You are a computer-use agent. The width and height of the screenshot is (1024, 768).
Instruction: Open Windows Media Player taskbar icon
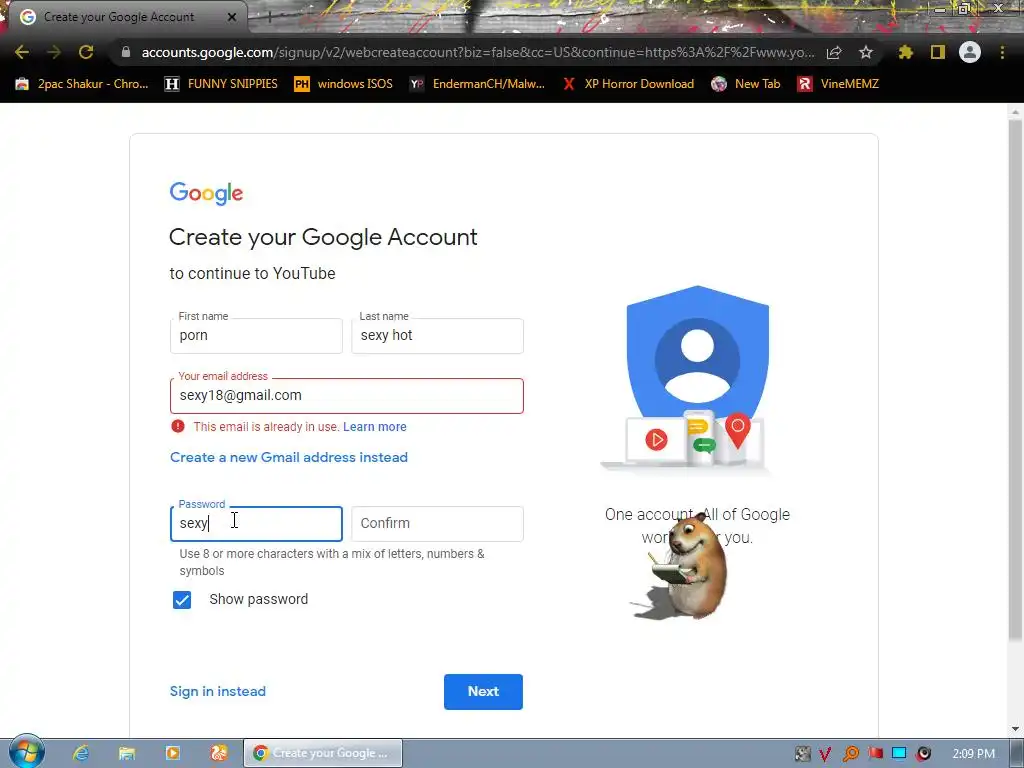coord(173,753)
